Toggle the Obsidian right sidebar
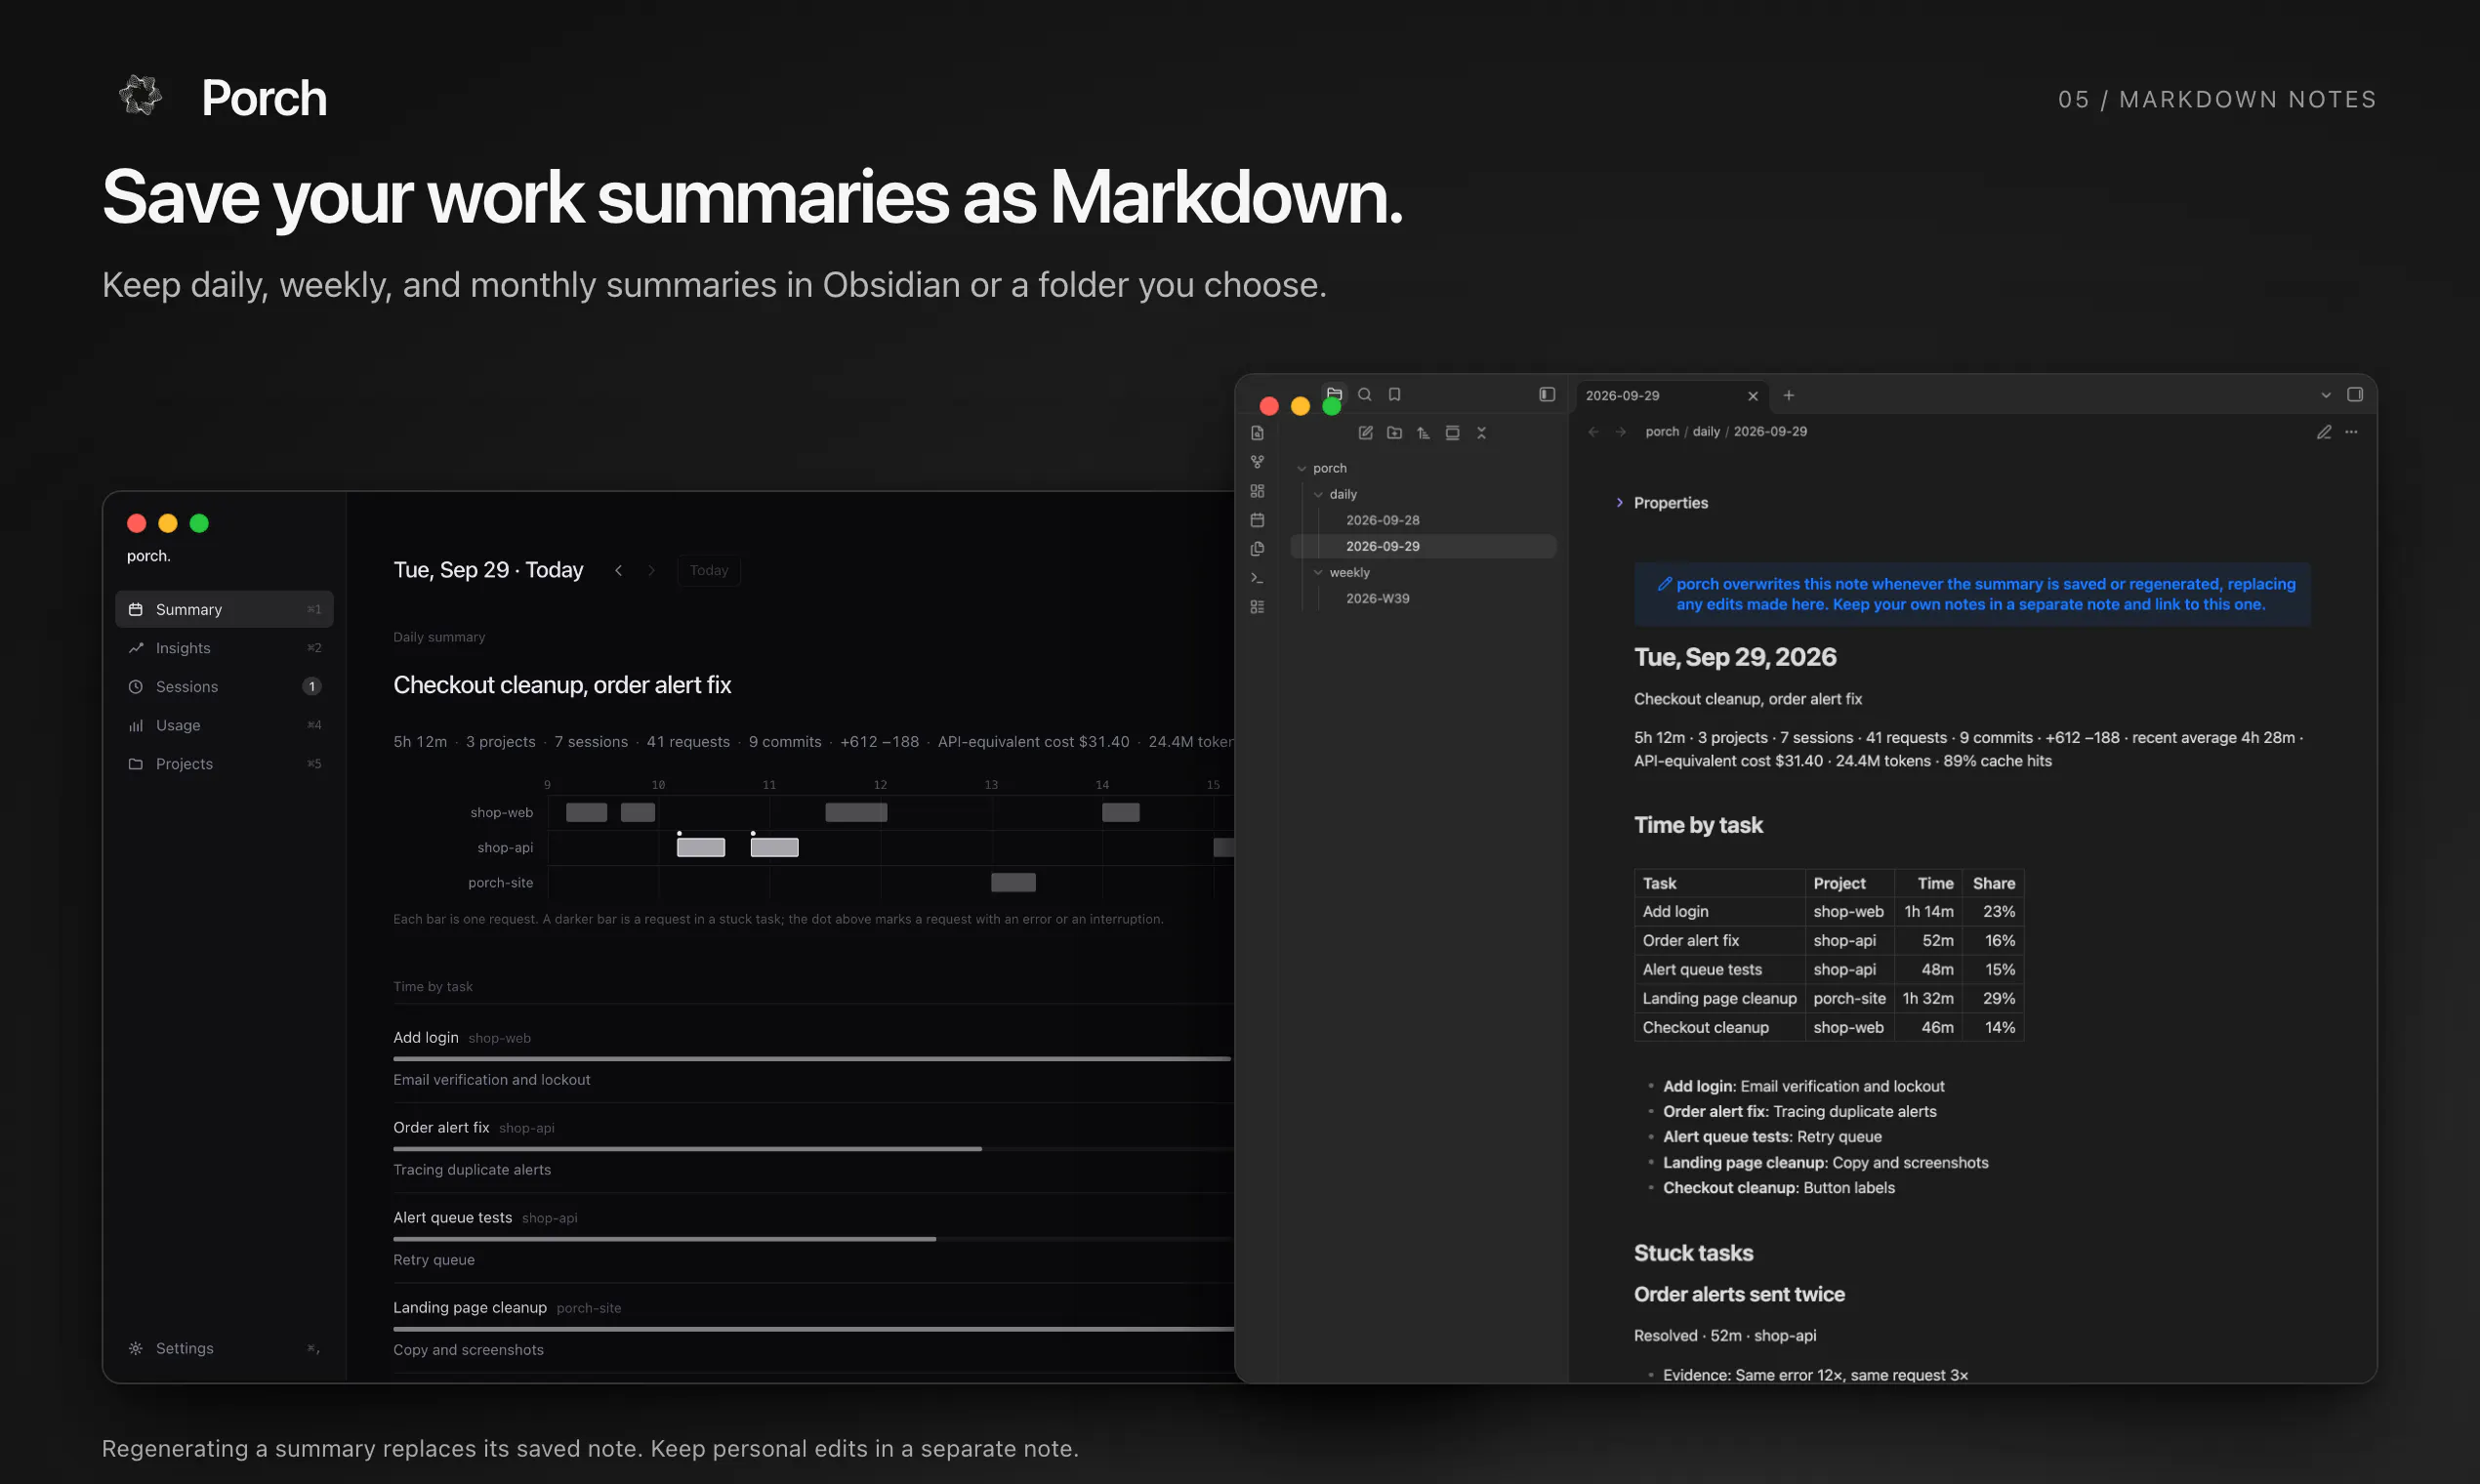 pyautogui.click(x=2354, y=395)
